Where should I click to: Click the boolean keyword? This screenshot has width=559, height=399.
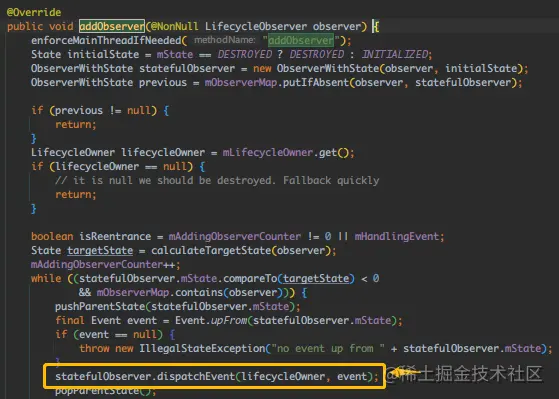[x=52, y=236]
